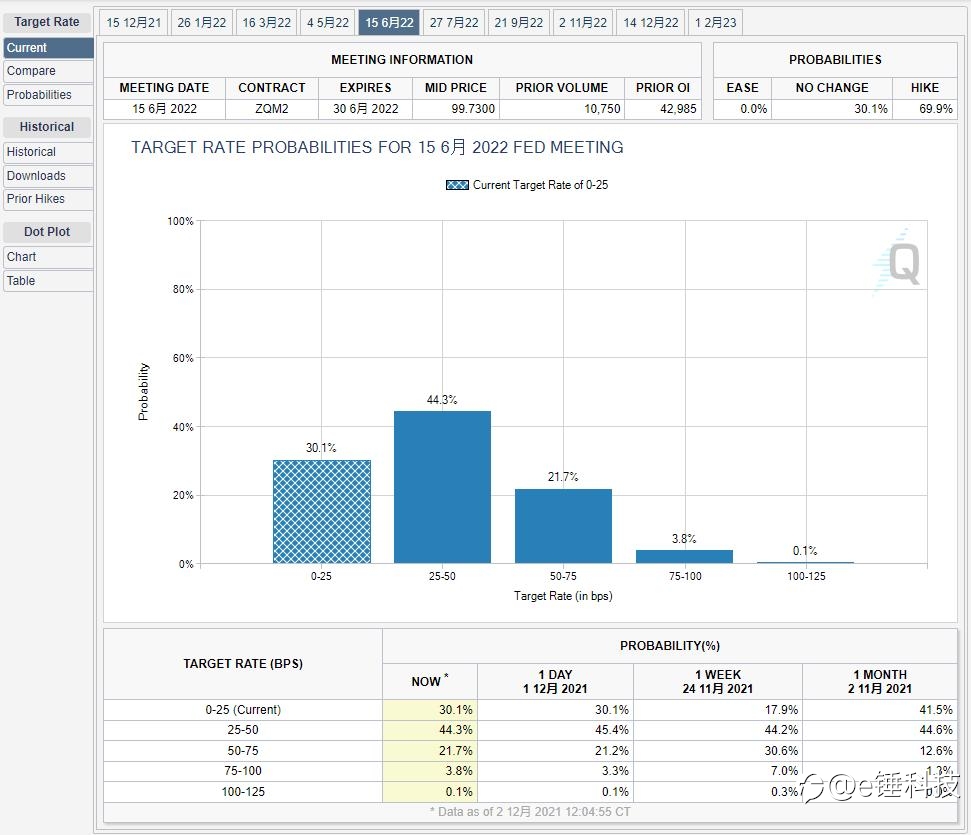This screenshot has width=971, height=835.
Task: Open the 16 3月22 meeting tab
Action: (266, 23)
